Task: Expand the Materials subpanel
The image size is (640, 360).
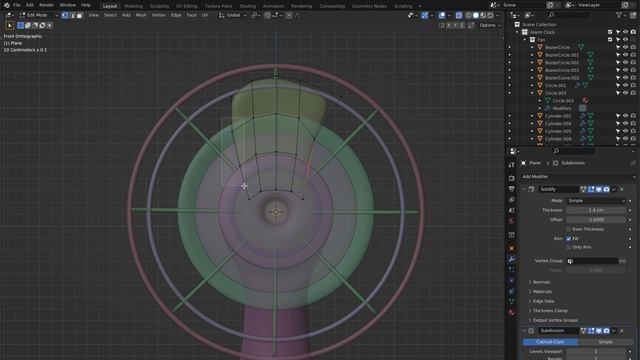Action: (542, 291)
